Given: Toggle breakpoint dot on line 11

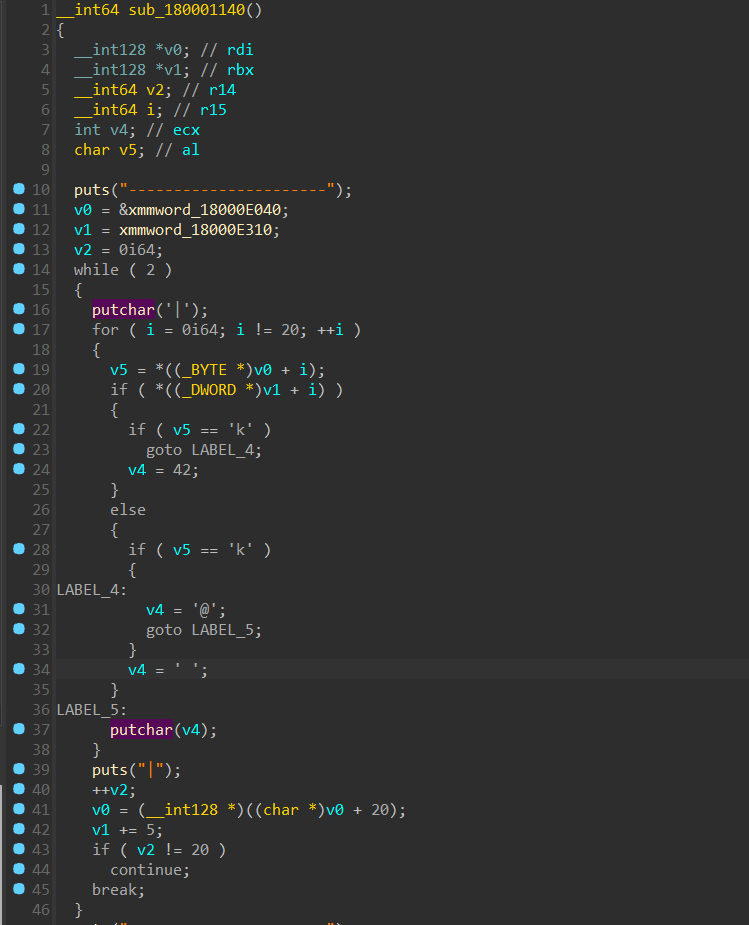Looking at the screenshot, I should tap(19, 209).
